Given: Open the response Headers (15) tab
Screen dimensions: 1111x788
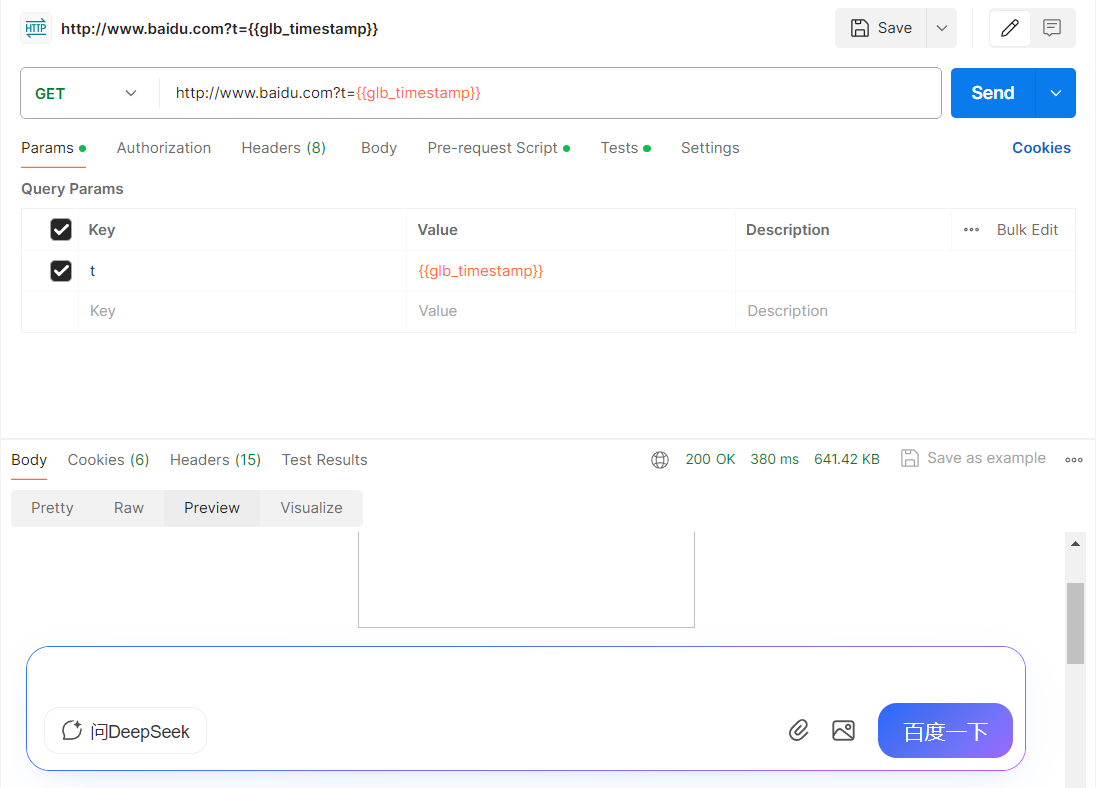Looking at the screenshot, I should (x=215, y=460).
